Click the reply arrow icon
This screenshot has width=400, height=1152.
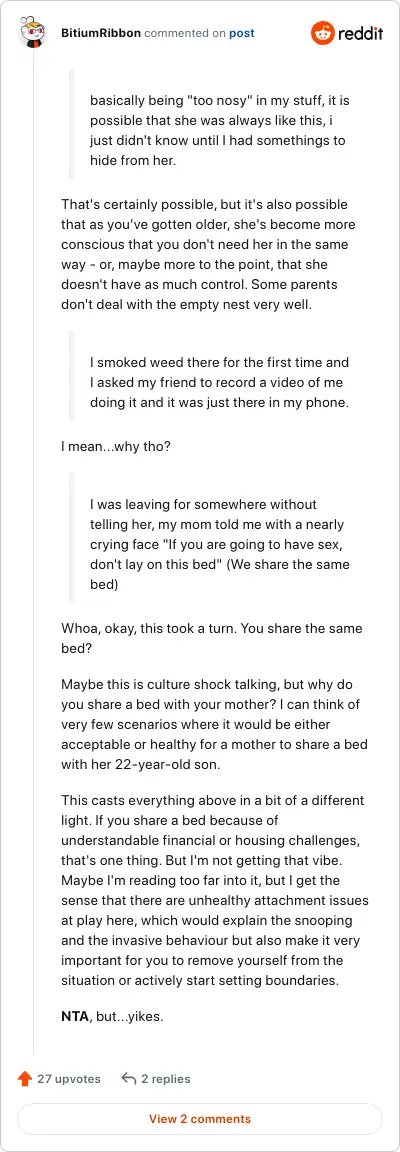[129, 1079]
